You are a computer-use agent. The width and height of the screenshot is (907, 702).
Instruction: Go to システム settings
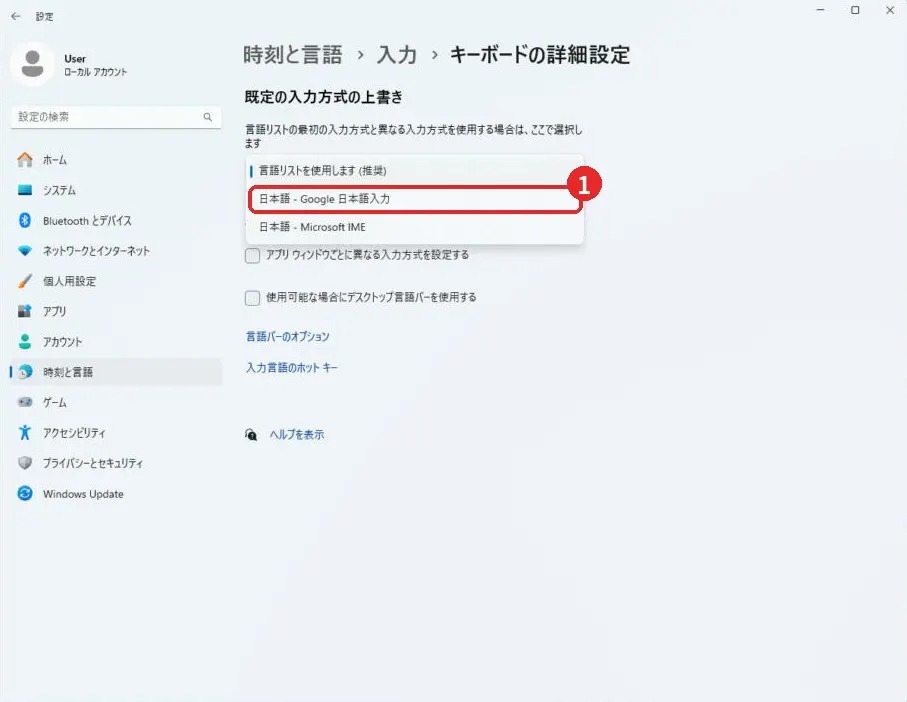116,190
